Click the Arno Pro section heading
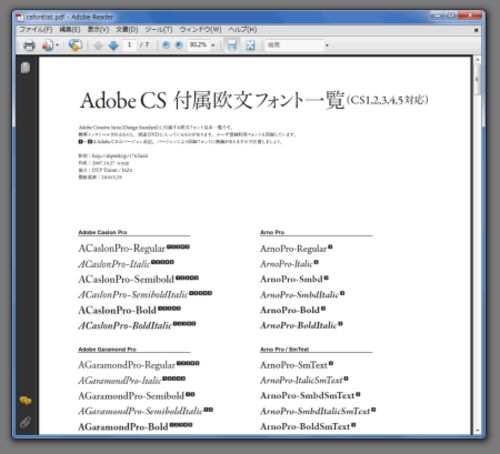Viewport: 500px width, 454px height. tap(272, 232)
